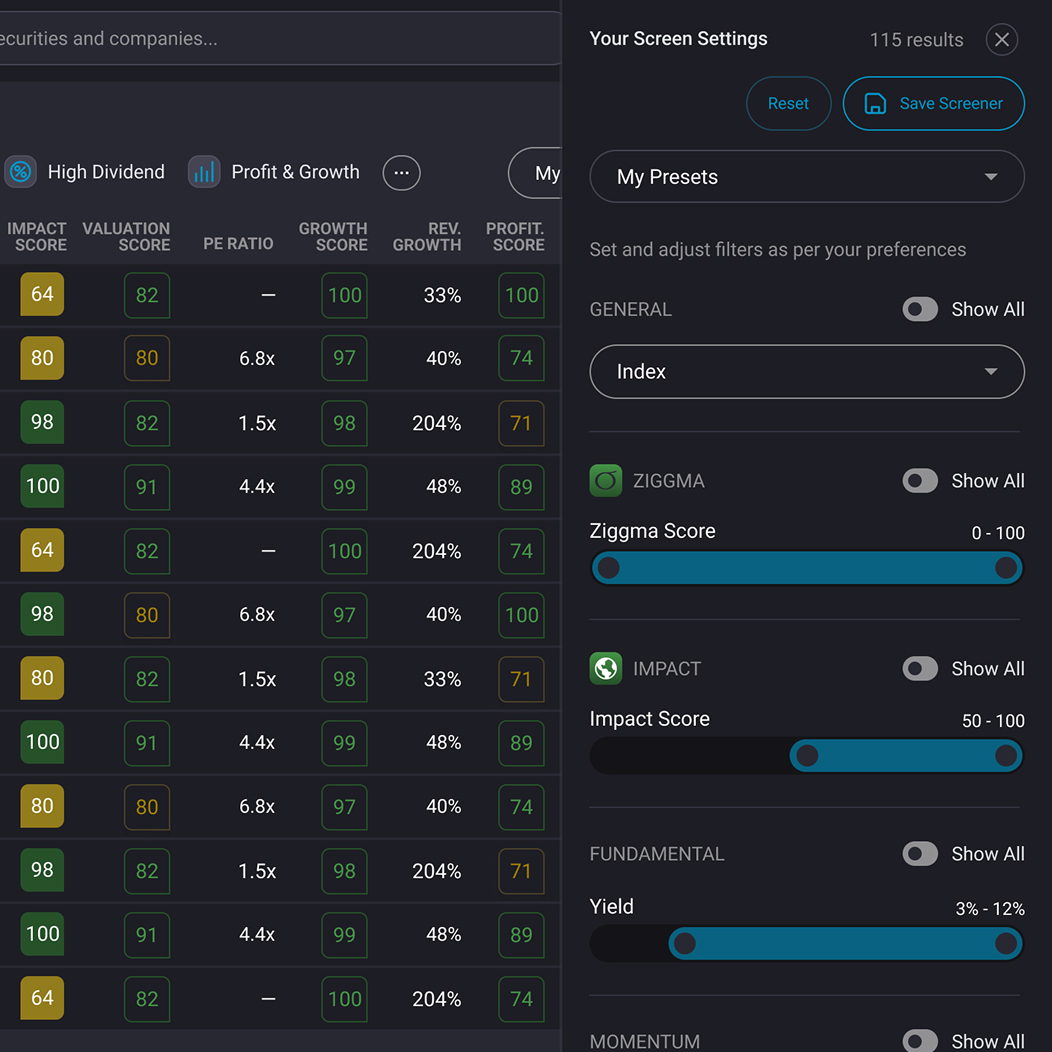
Task: Click the left handle of the Yield slider
Action: coord(684,943)
